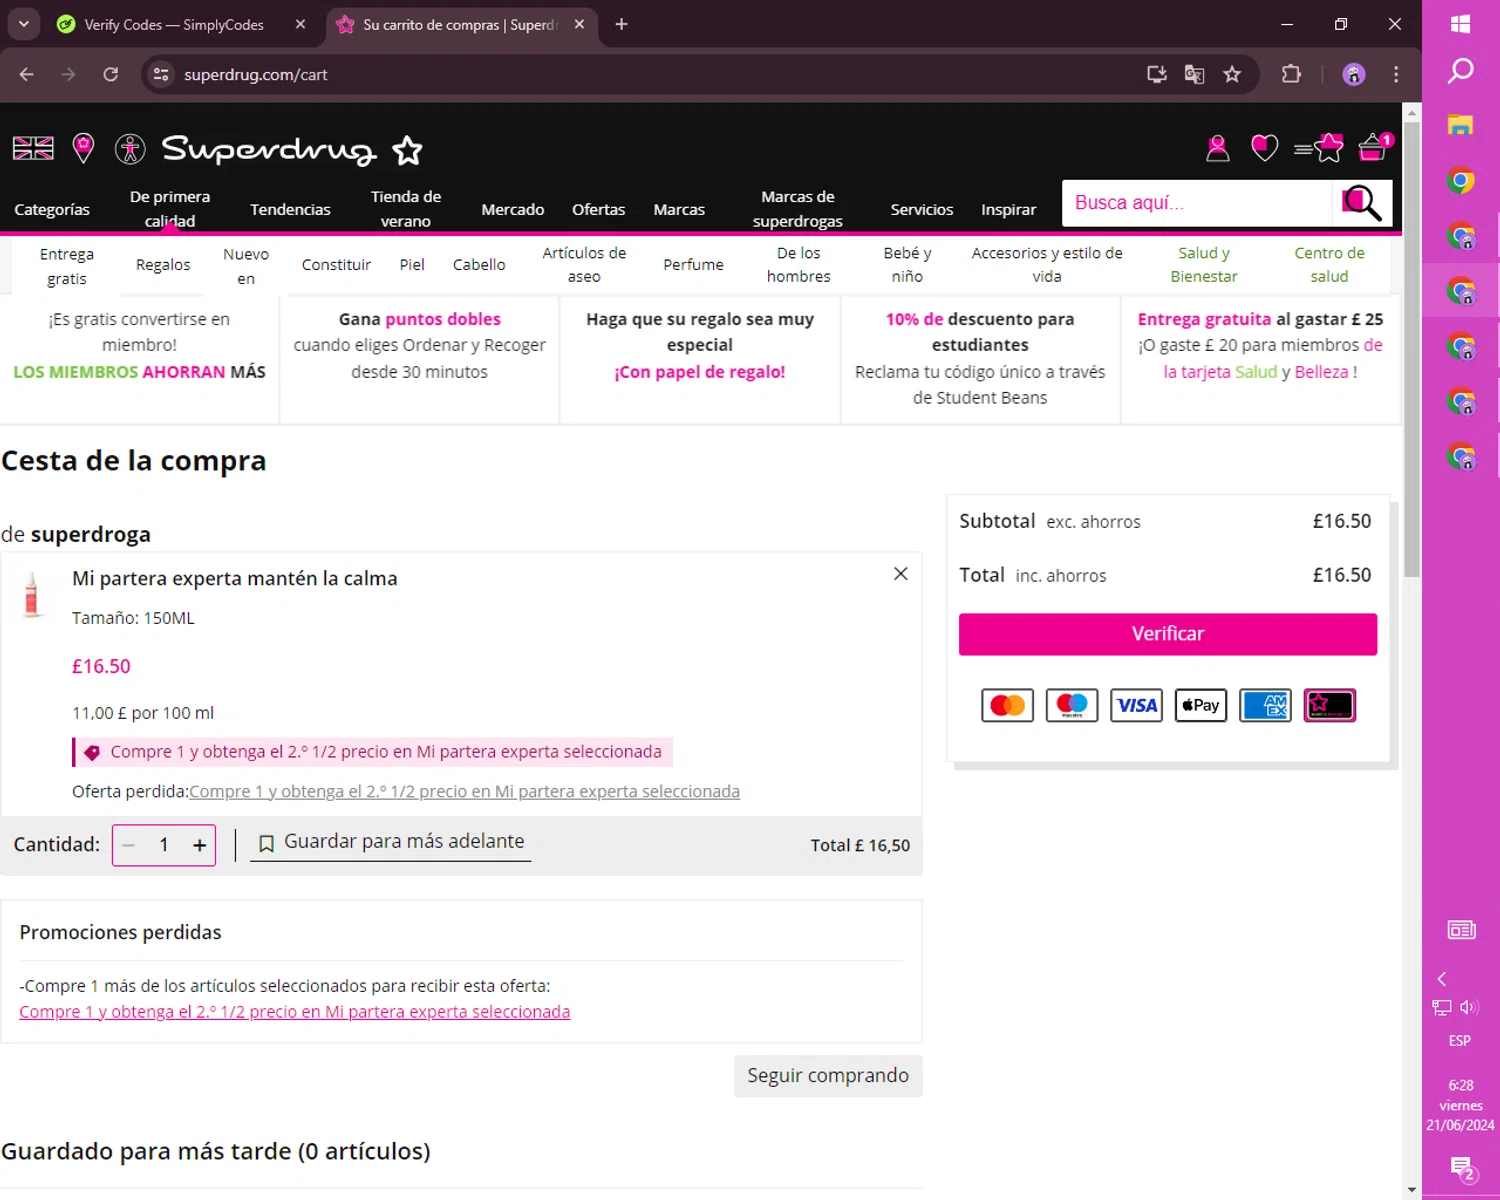The height and width of the screenshot is (1200, 1500).
Task: Click the Superdrug logo
Action: pyautogui.click(x=292, y=150)
